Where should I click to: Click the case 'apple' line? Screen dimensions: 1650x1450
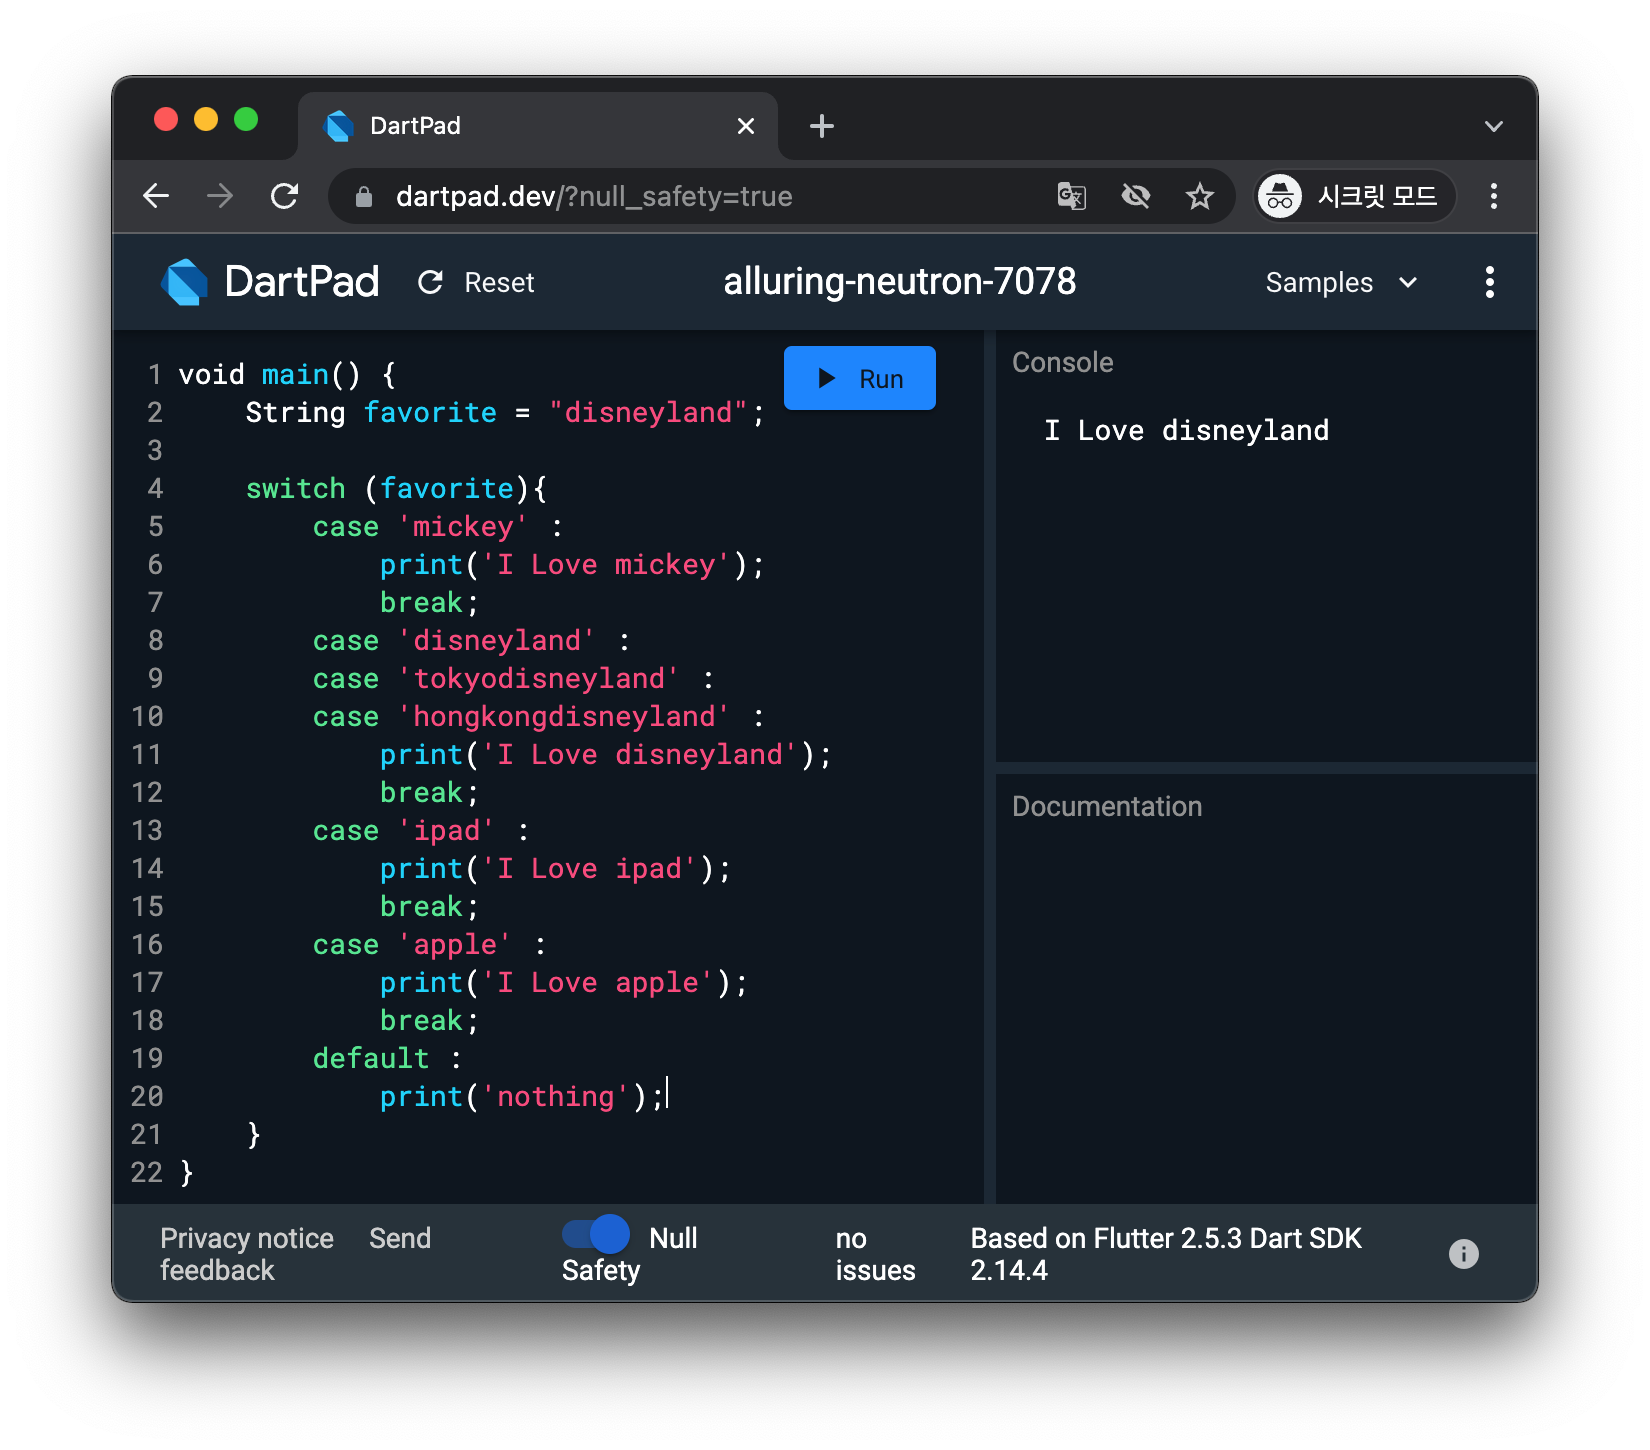[x=429, y=945]
